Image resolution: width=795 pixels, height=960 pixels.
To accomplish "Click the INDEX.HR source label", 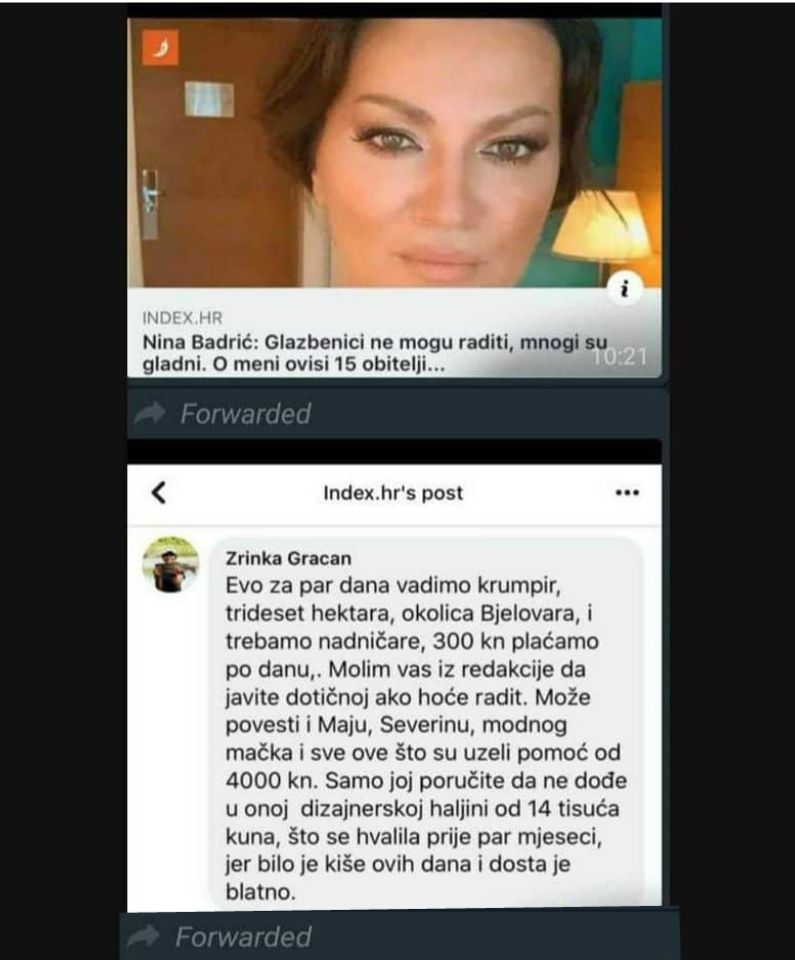I will (x=183, y=318).
